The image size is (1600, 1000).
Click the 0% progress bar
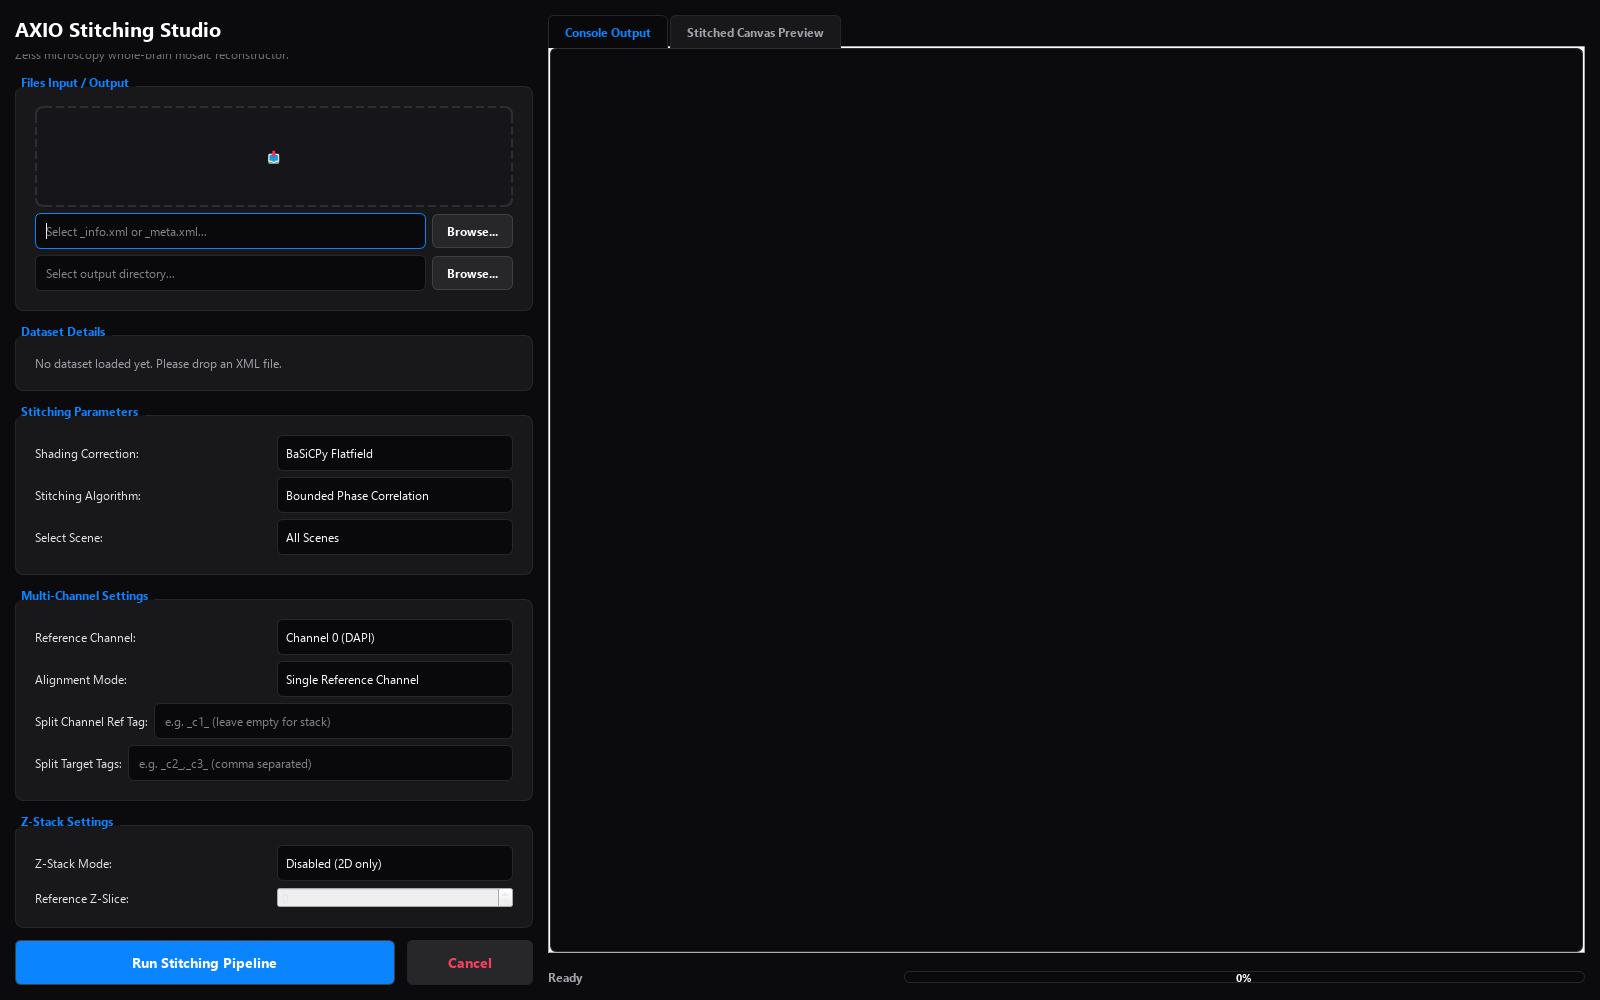click(1244, 977)
